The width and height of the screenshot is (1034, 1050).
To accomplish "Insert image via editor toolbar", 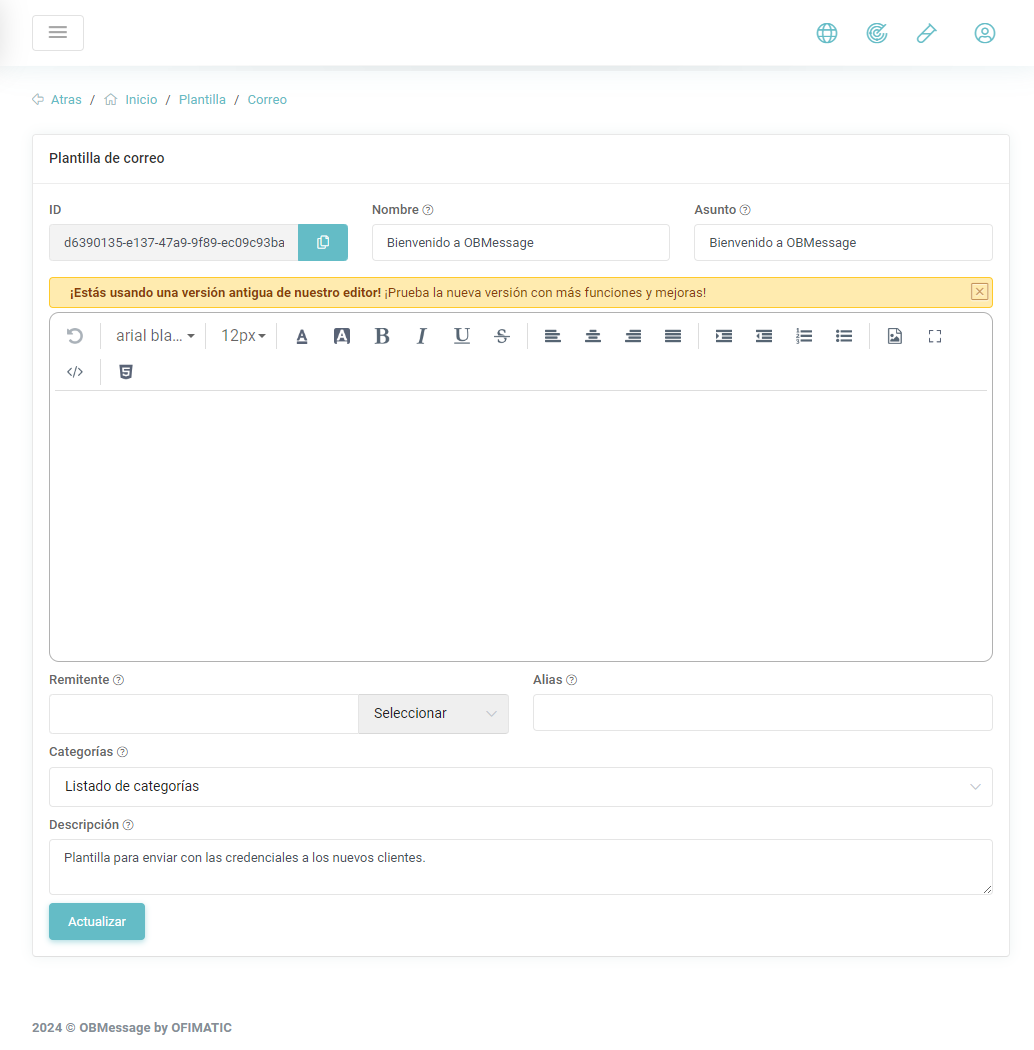I will 895,336.
